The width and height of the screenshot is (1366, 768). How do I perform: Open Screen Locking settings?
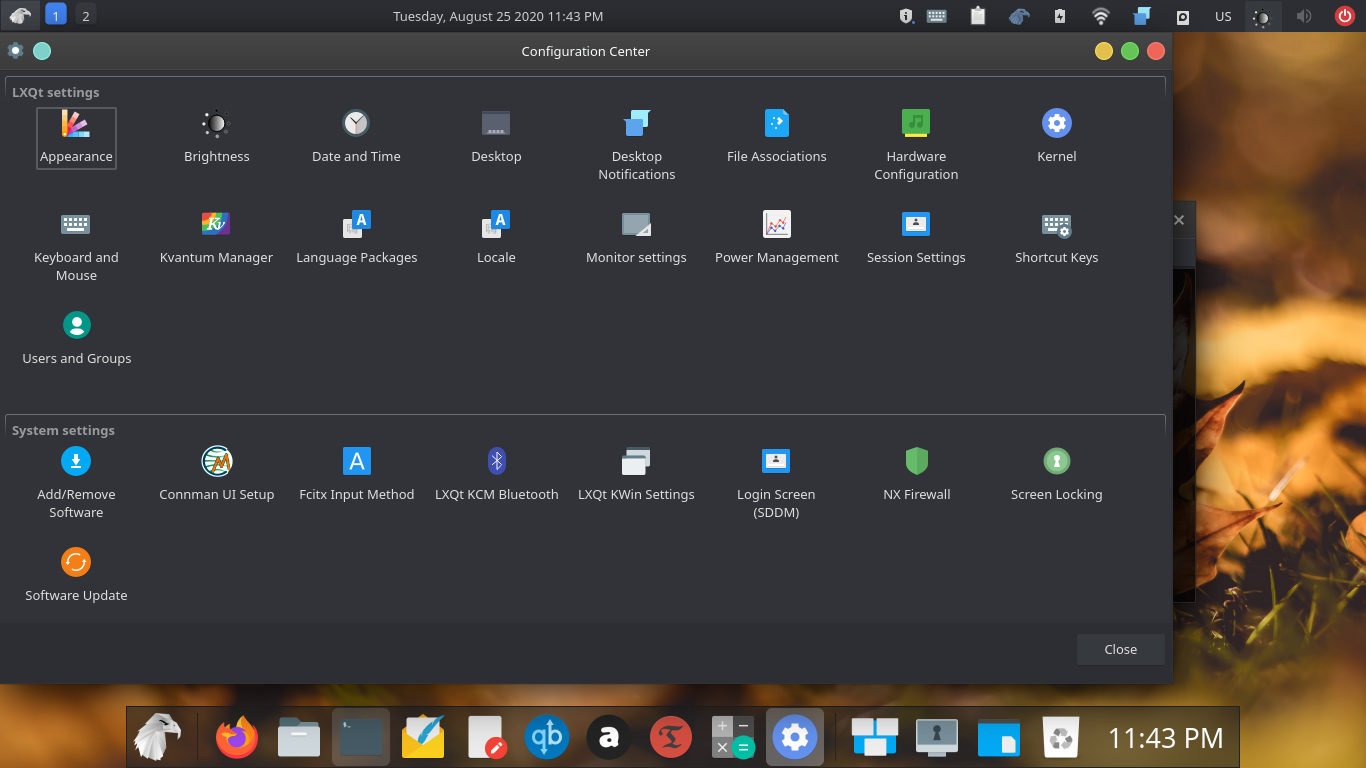pos(1057,476)
